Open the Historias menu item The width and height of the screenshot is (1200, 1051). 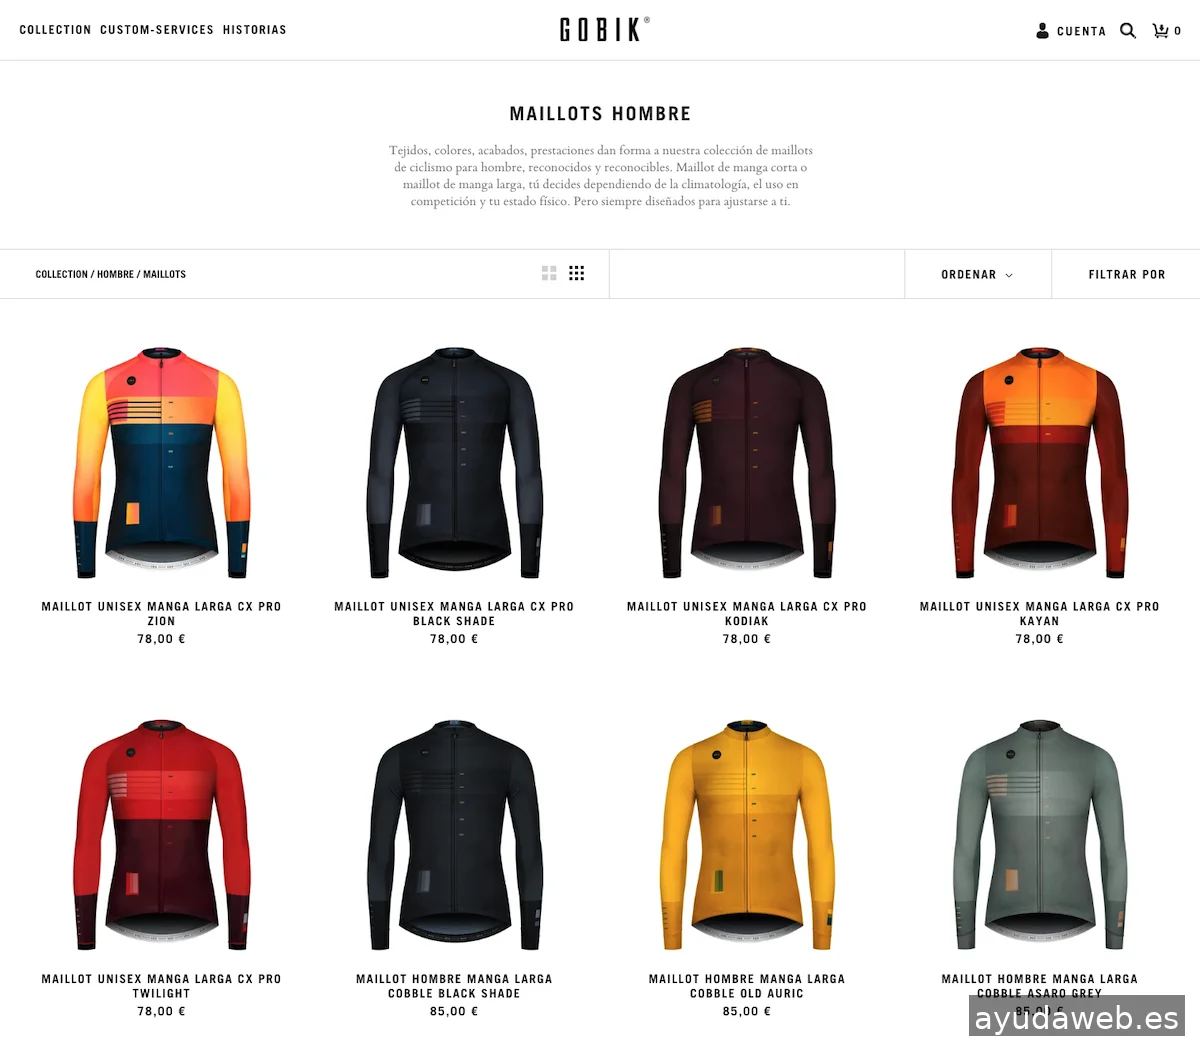pyautogui.click(x=254, y=30)
